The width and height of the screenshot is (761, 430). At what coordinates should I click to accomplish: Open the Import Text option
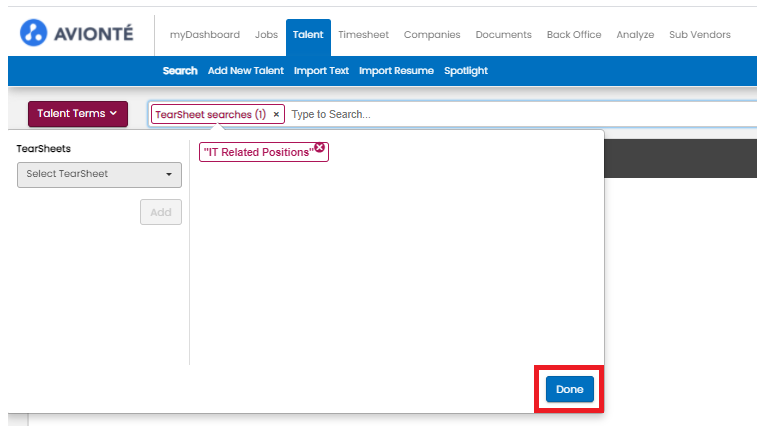point(321,71)
